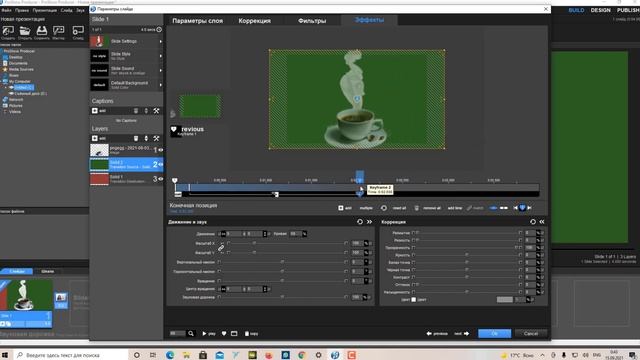
Task: Click the Save (Сохранить) toolbar icon
Action: [42, 31]
